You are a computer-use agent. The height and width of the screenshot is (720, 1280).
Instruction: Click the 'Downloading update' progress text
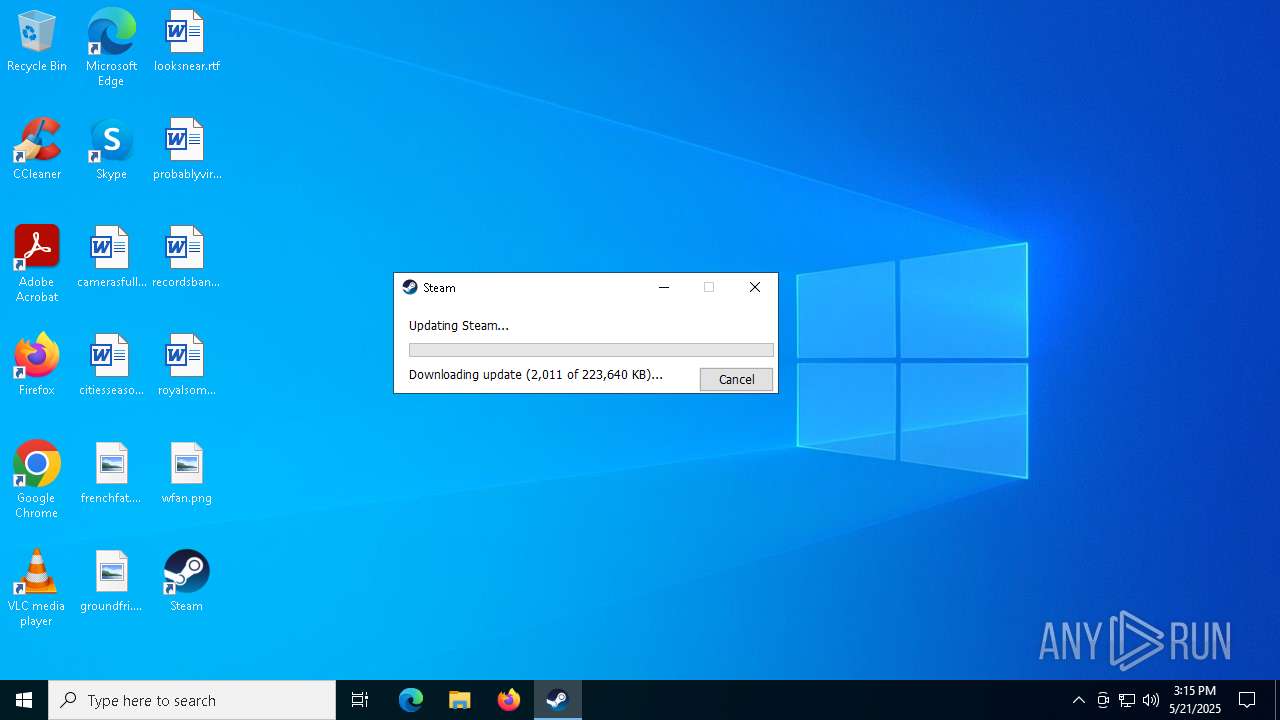(536, 374)
